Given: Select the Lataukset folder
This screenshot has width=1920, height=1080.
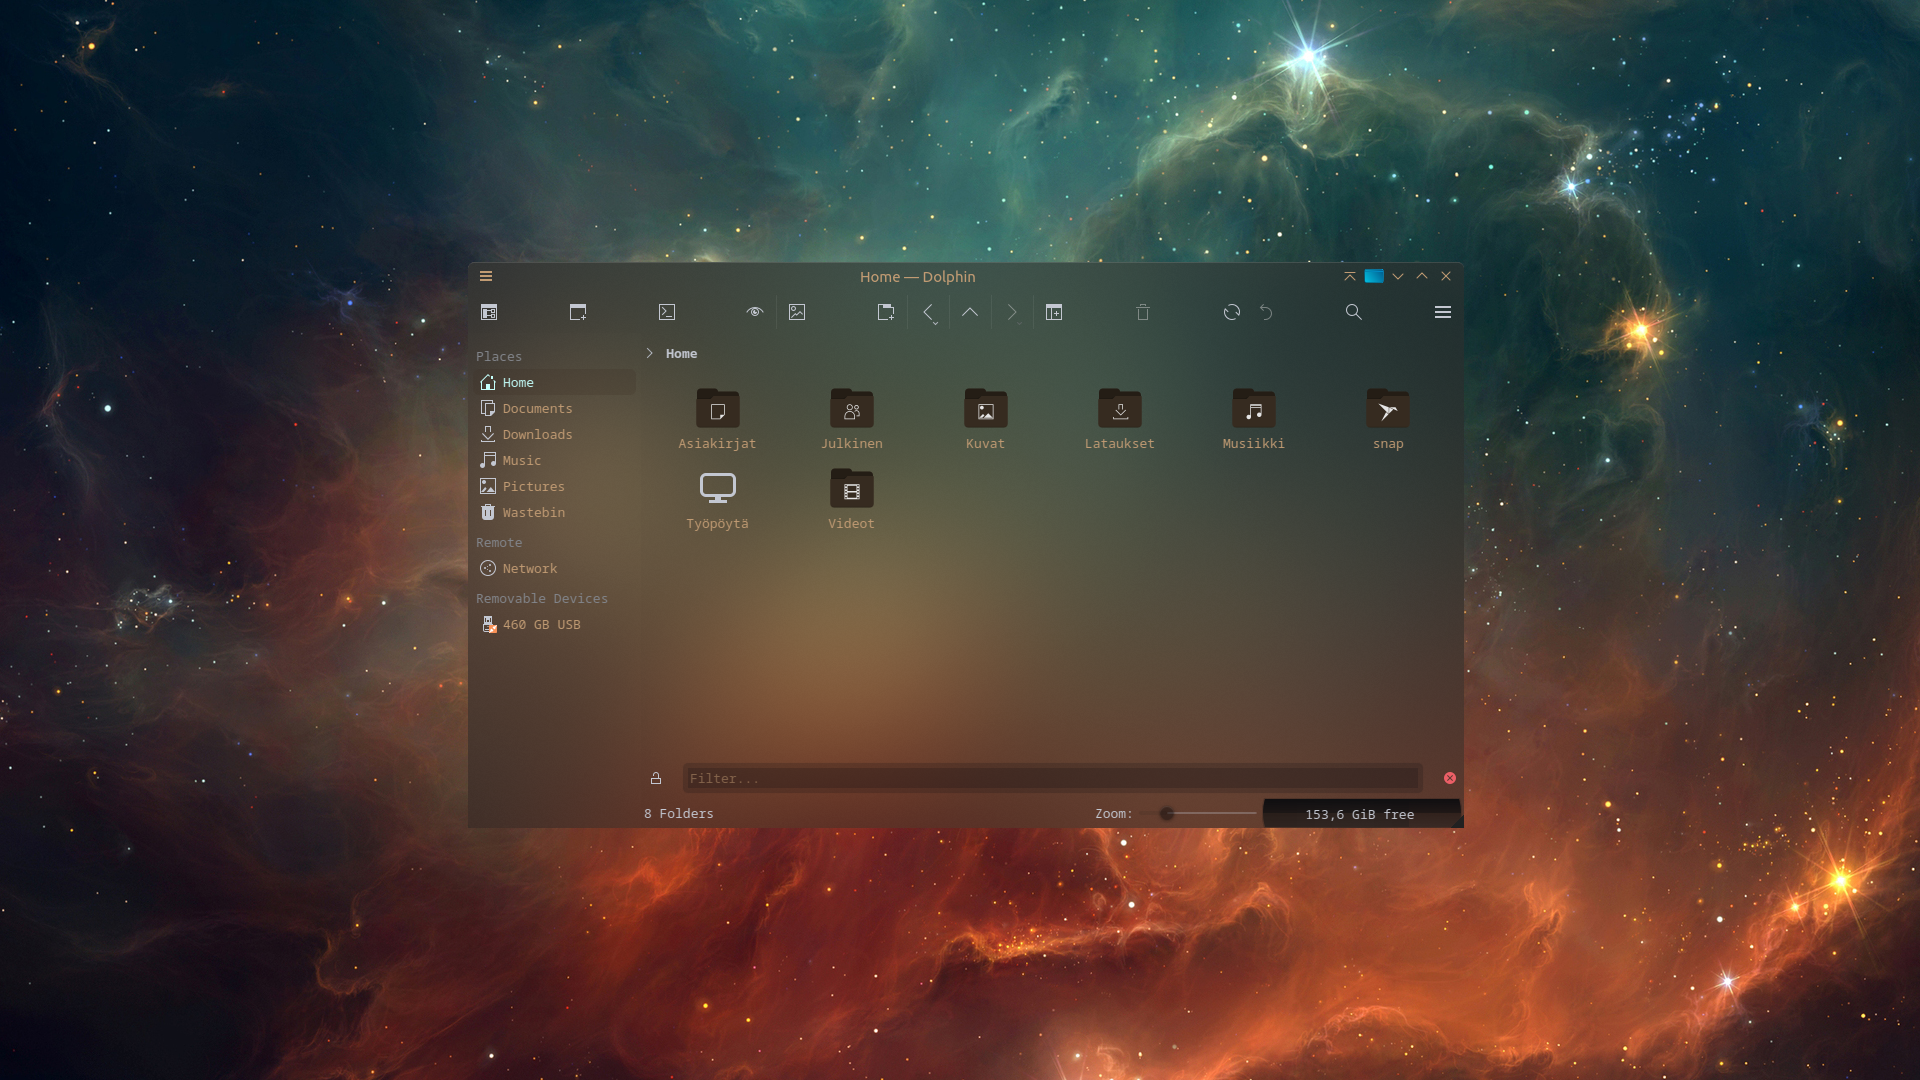Looking at the screenshot, I should [x=1120, y=419].
